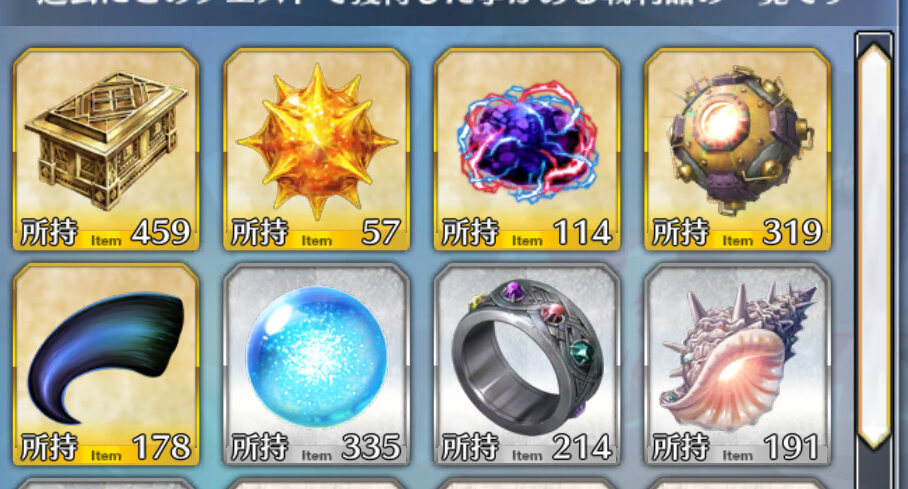Pick the dark blue curved claw item

(x=106, y=364)
